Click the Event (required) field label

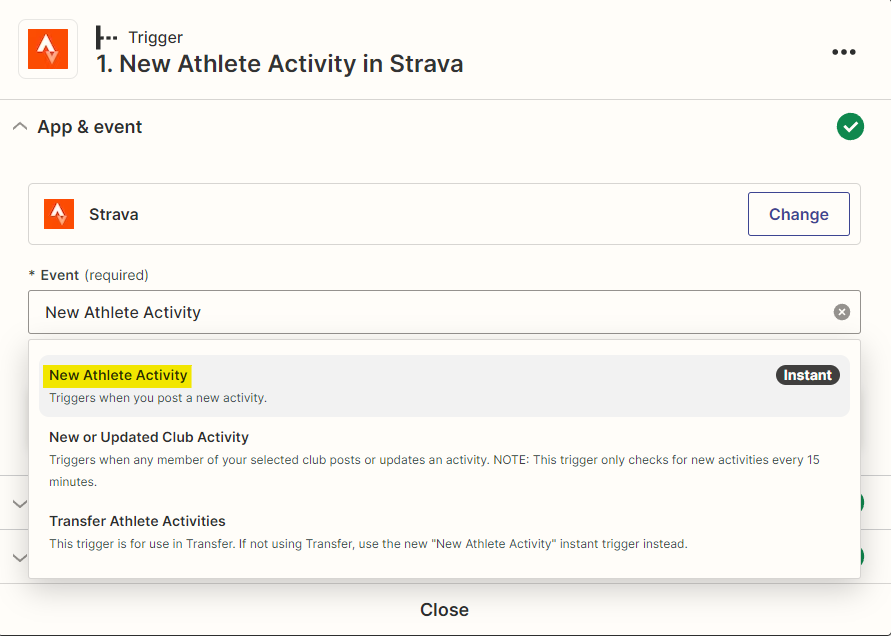point(89,275)
